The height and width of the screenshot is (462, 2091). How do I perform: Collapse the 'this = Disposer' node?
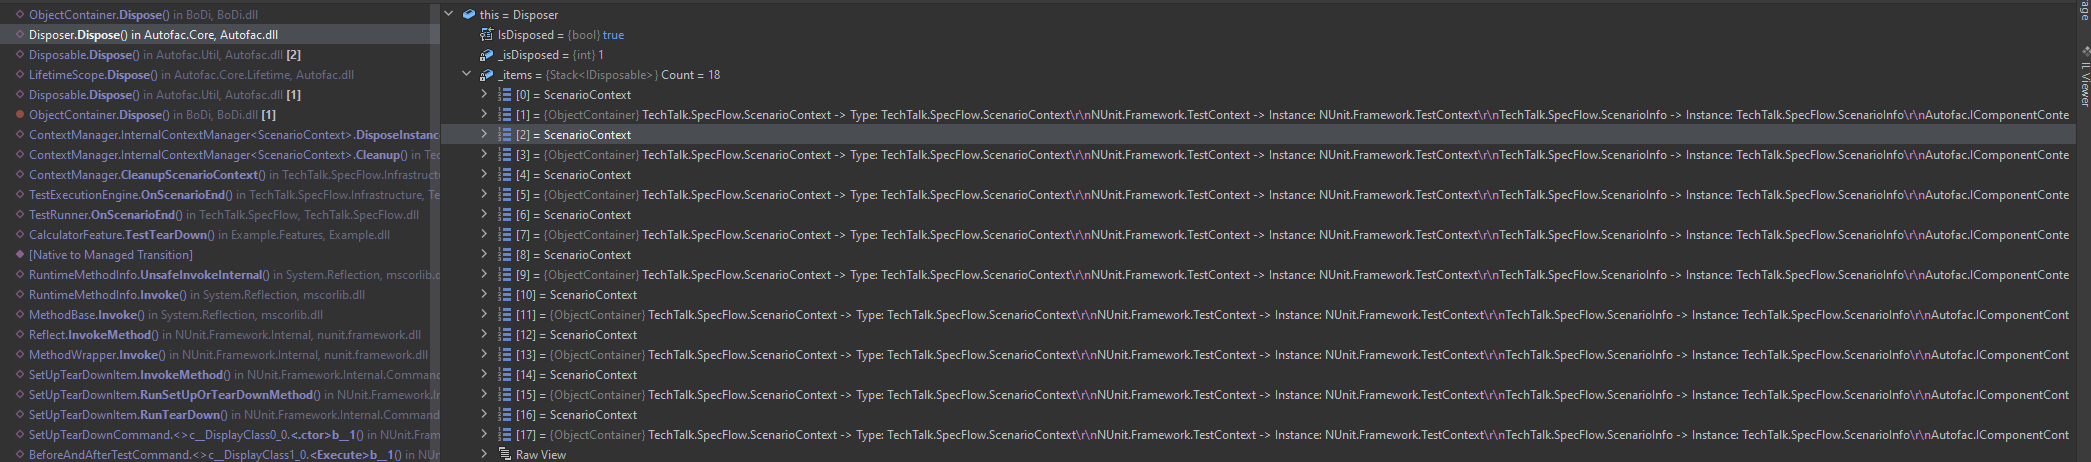click(x=449, y=14)
